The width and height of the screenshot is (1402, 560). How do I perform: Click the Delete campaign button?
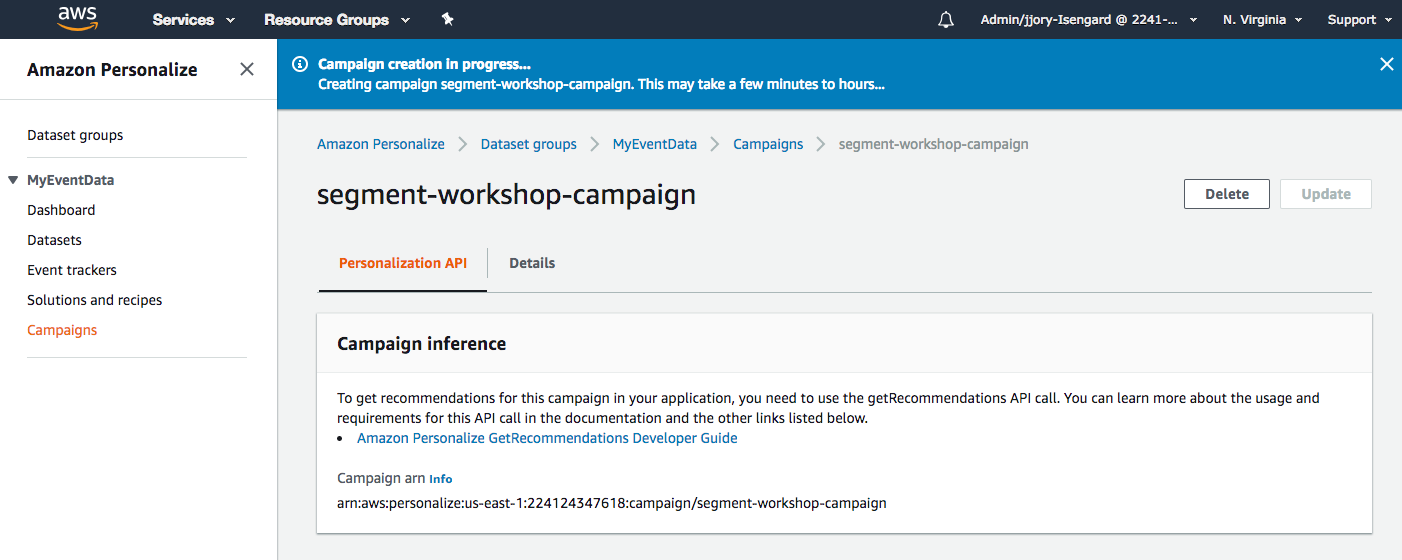click(x=1226, y=194)
